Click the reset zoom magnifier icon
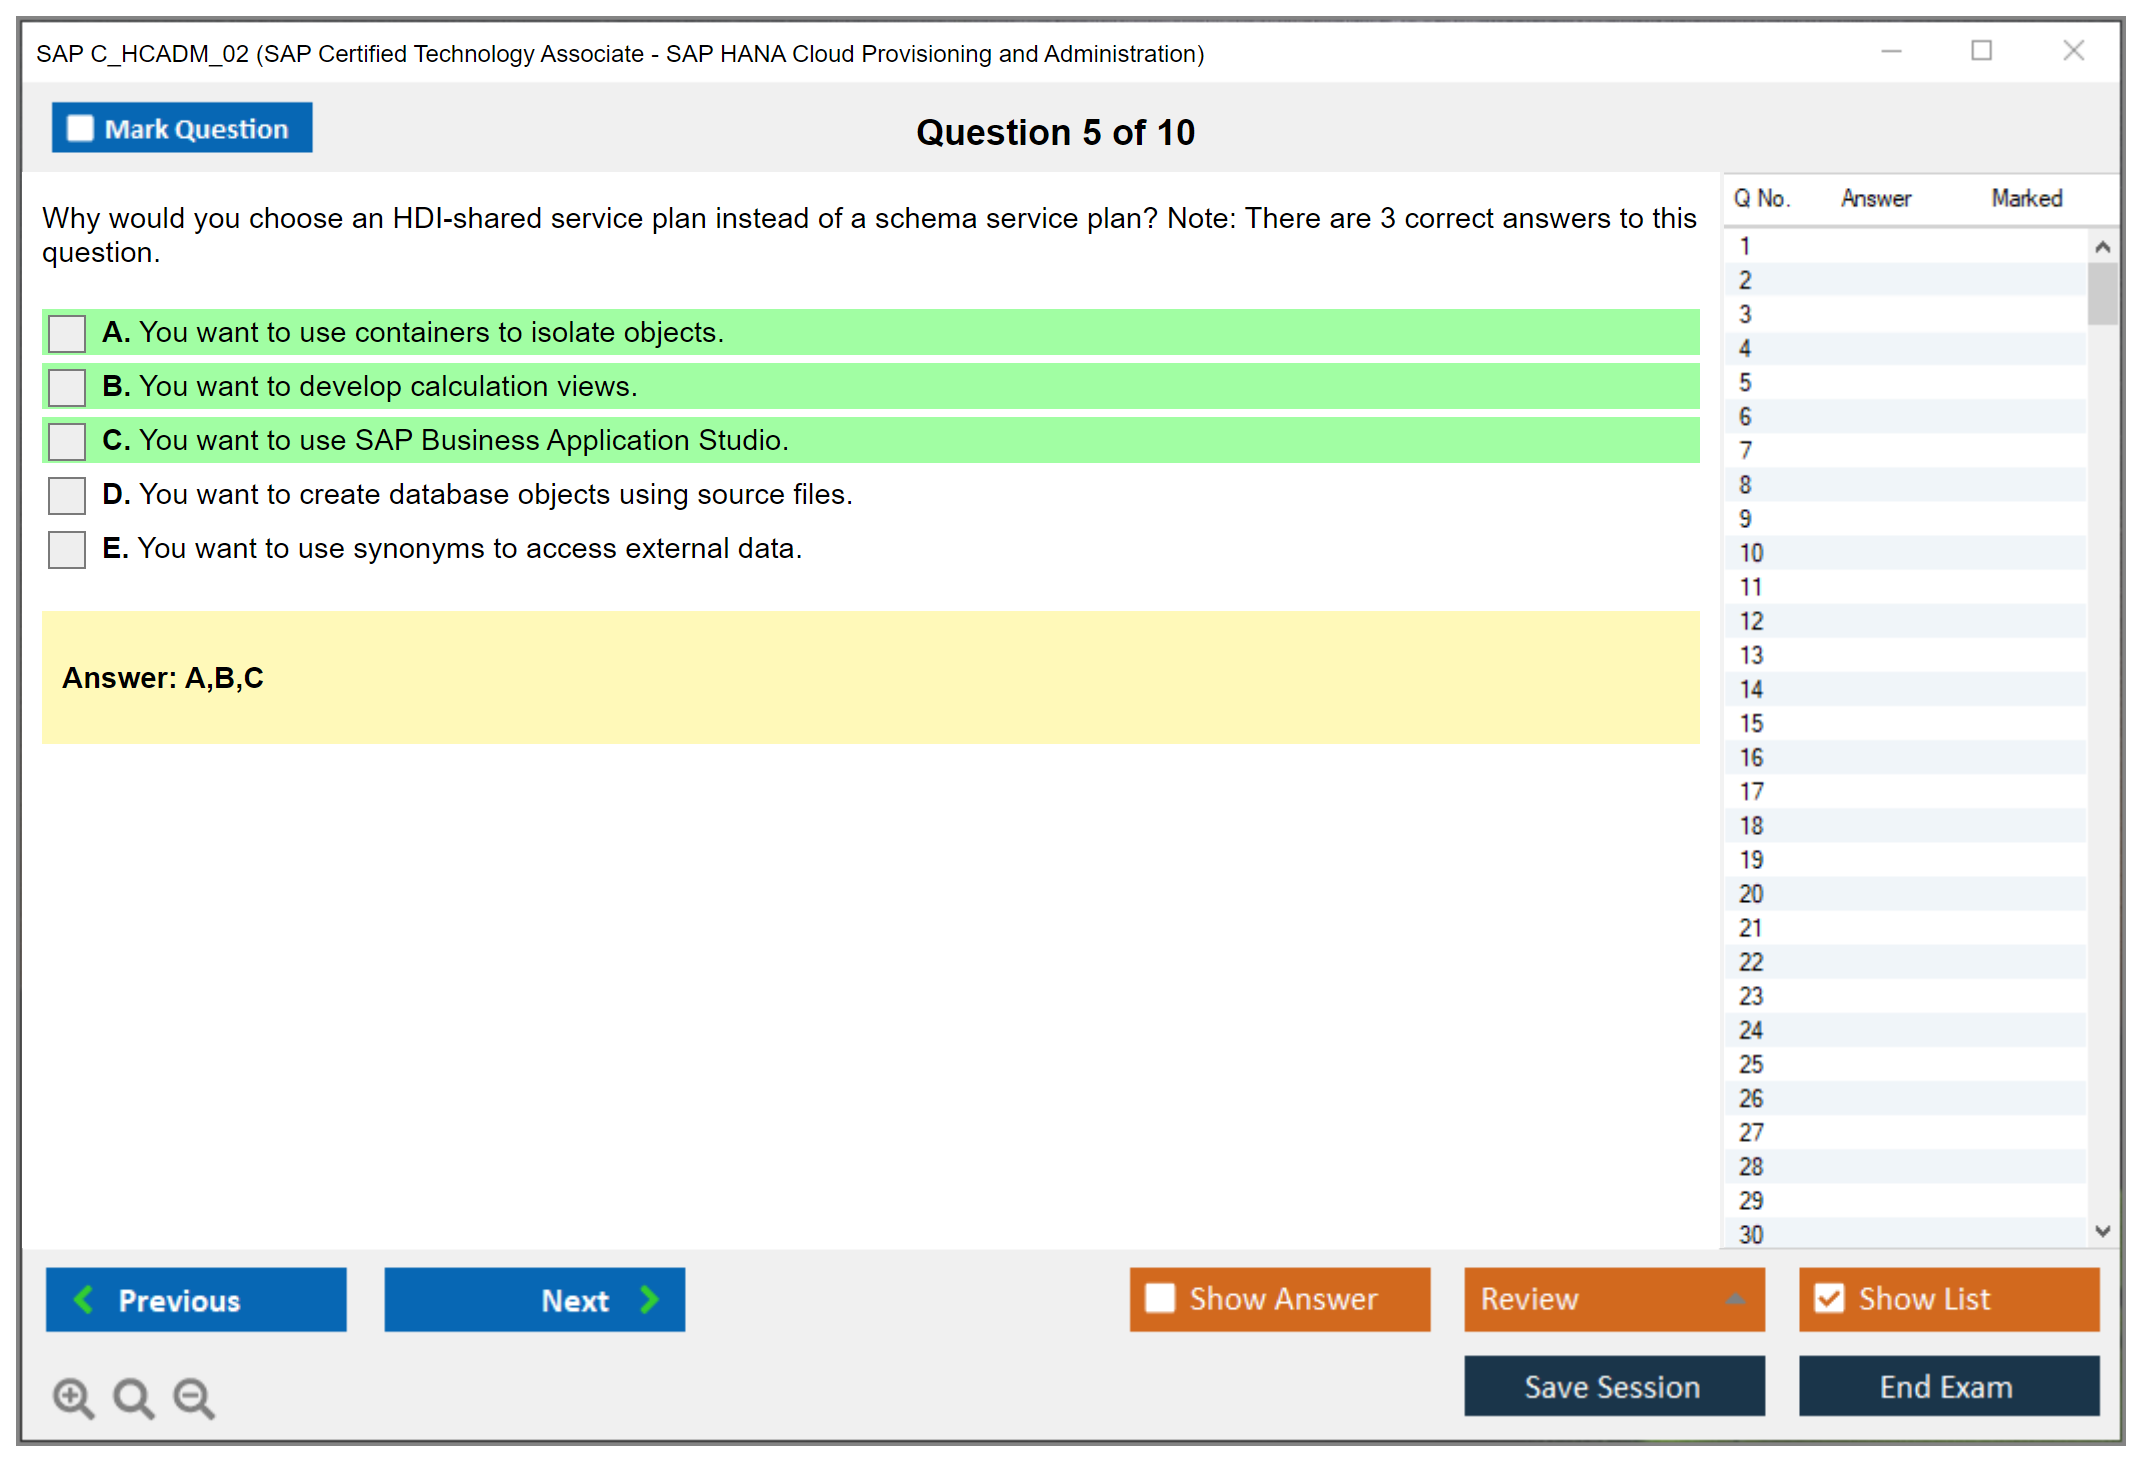The height and width of the screenshot is (1470, 2150). click(x=133, y=1397)
